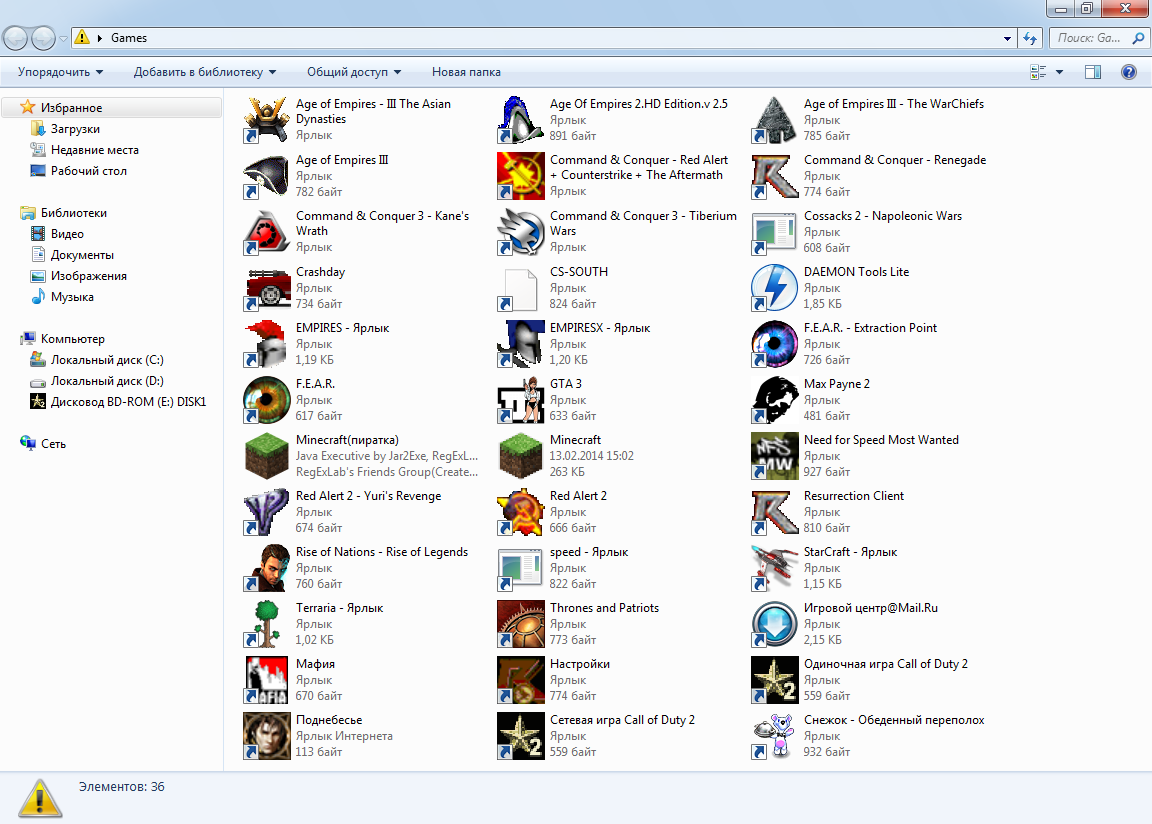Click the Red Alert 2 hammer and sickle icon

(521, 512)
